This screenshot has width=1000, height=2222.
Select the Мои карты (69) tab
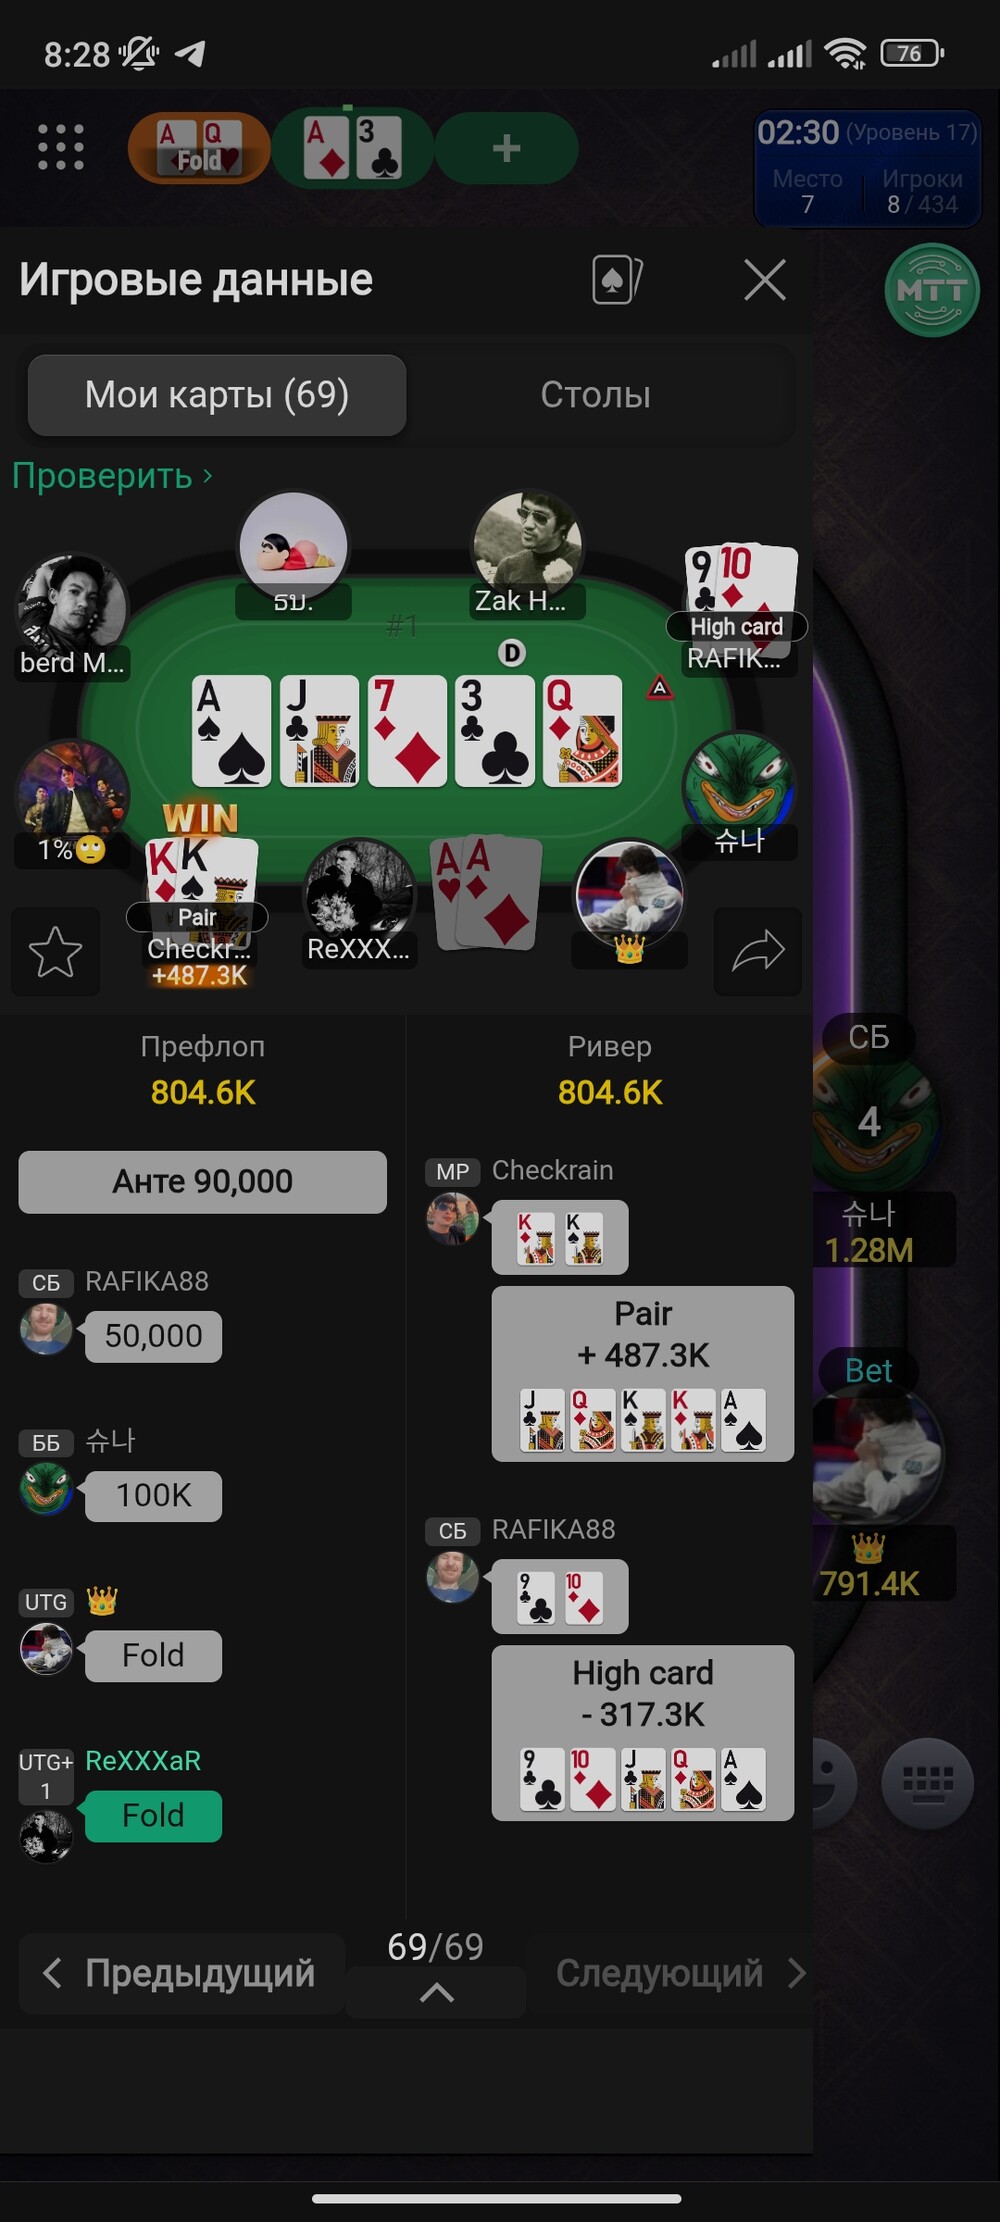(x=217, y=395)
